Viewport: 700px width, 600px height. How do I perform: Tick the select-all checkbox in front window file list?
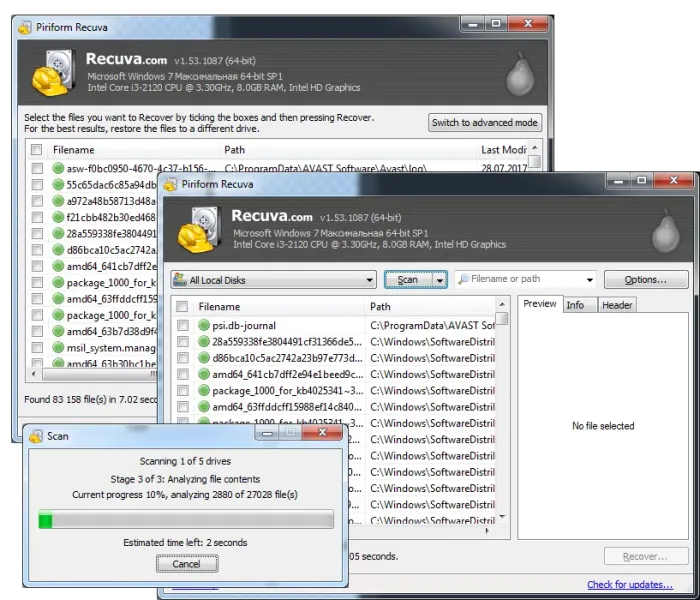(x=182, y=306)
